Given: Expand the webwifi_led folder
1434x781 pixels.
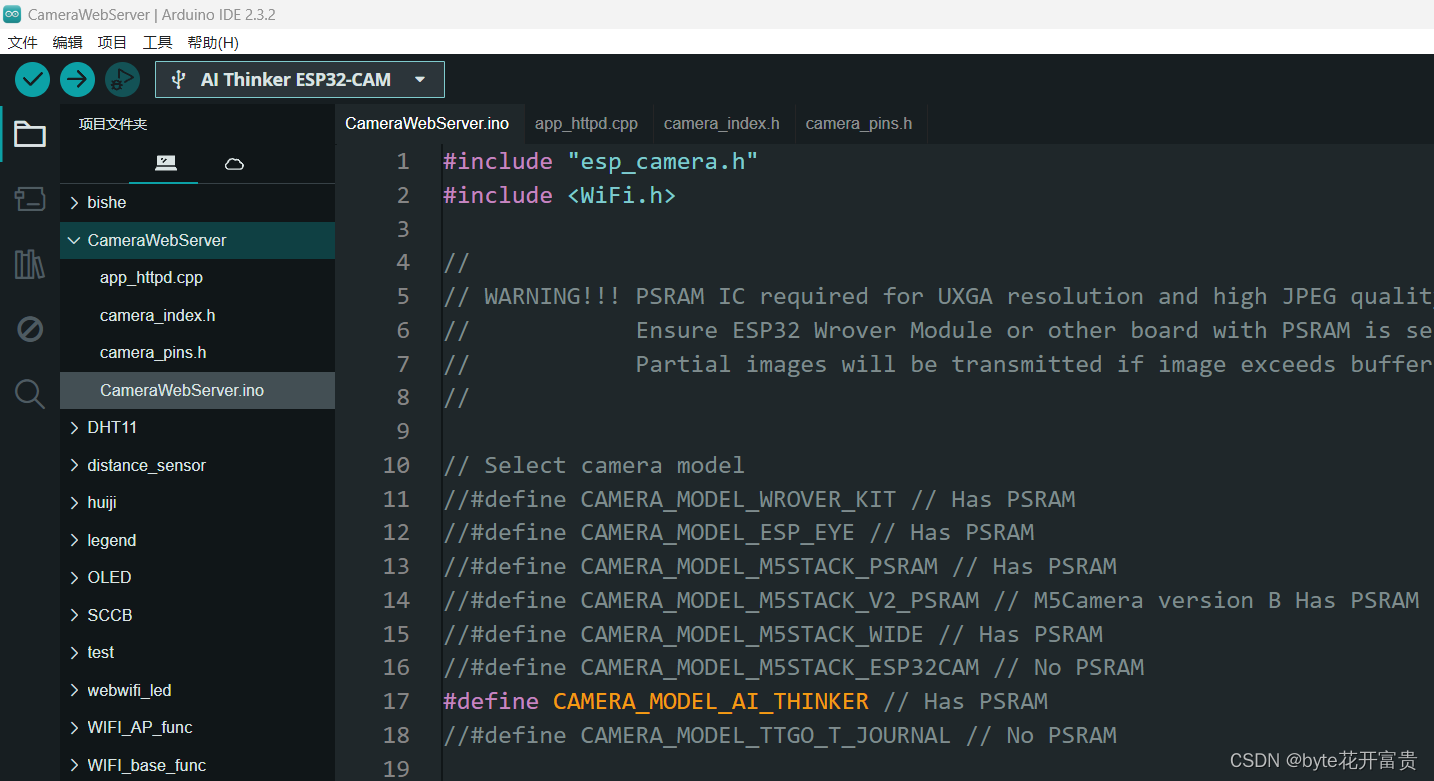Looking at the screenshot, I should tap(198, 690).
